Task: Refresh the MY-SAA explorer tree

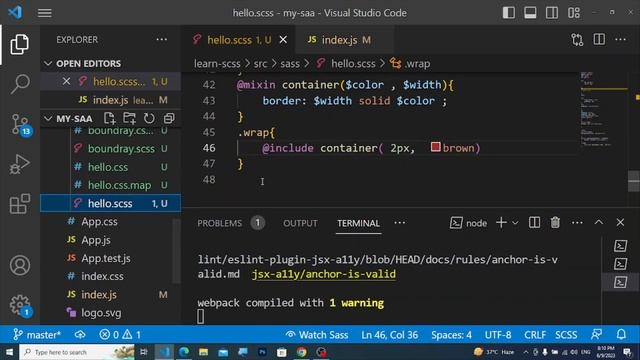Action: point(149,118)
